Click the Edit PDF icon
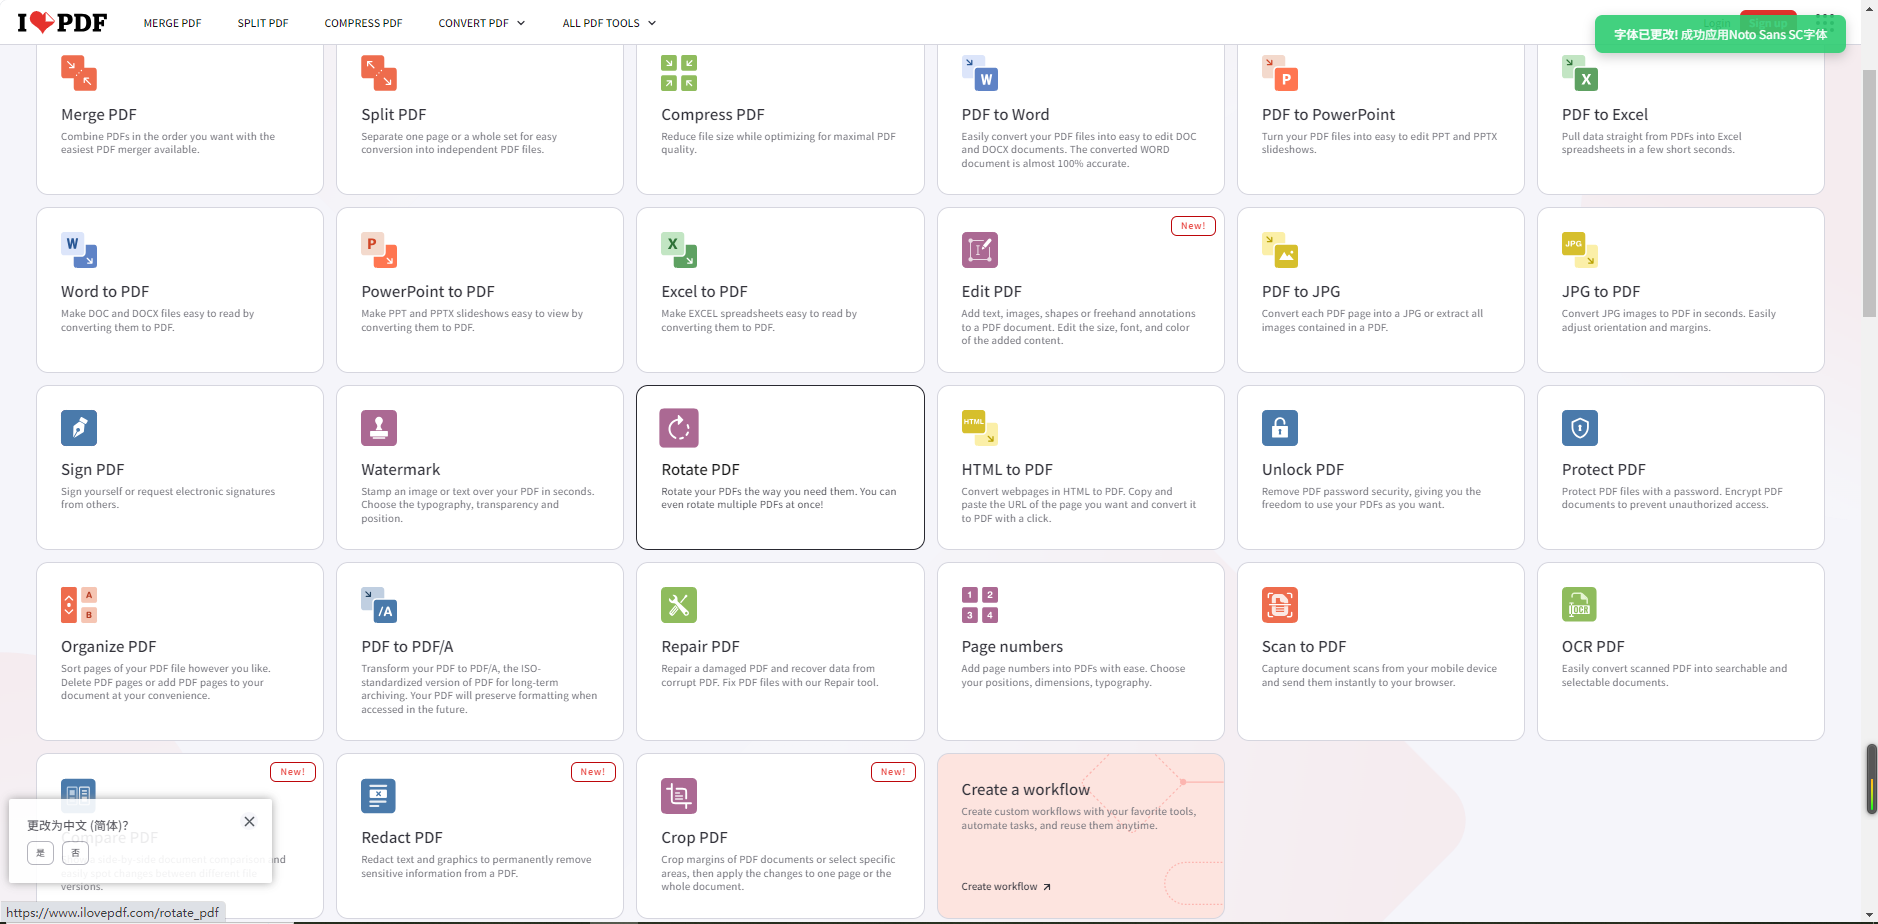 tap(979, 250)
